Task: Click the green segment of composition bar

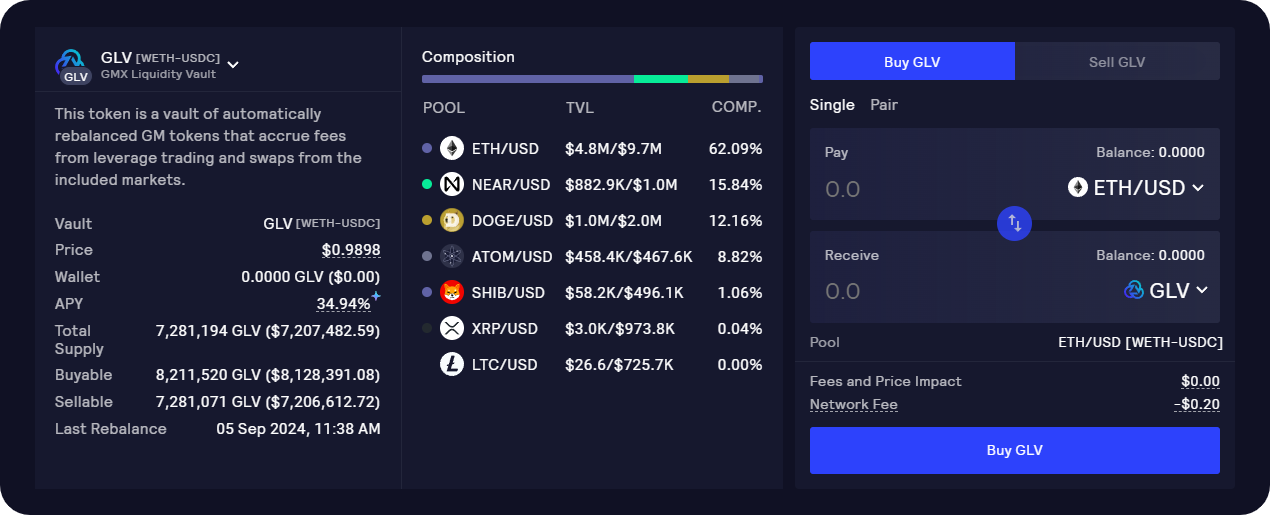Action: point(661,78)
